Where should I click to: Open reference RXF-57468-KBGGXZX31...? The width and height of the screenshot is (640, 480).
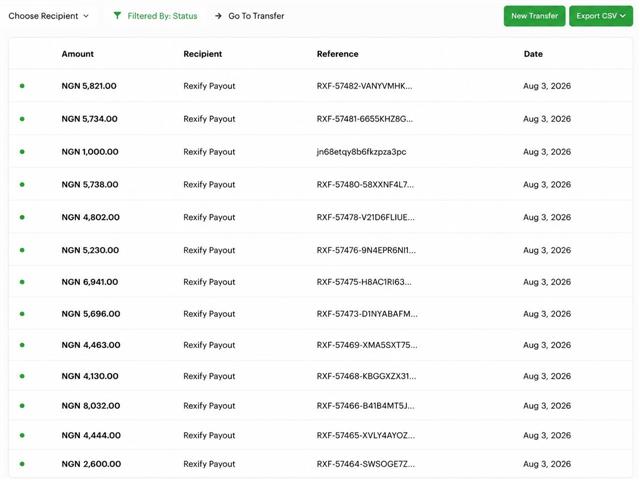(x=367, y=376)
